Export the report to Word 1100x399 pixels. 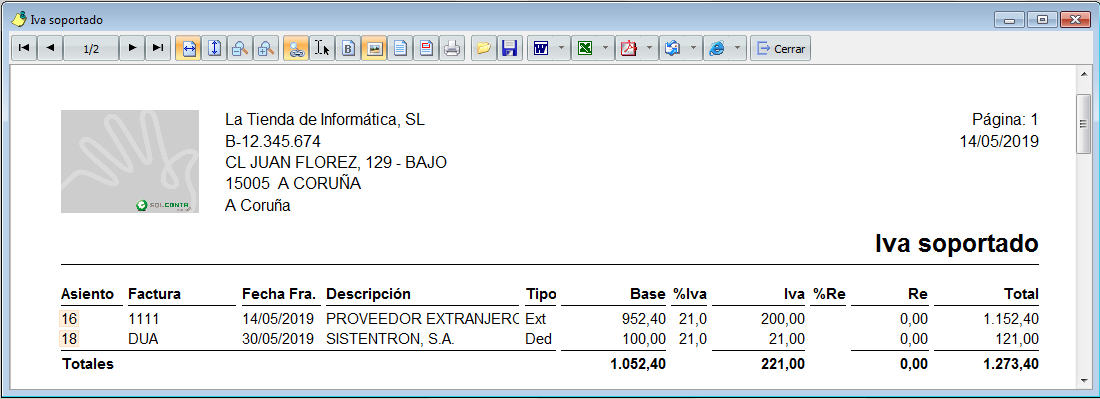541,48
